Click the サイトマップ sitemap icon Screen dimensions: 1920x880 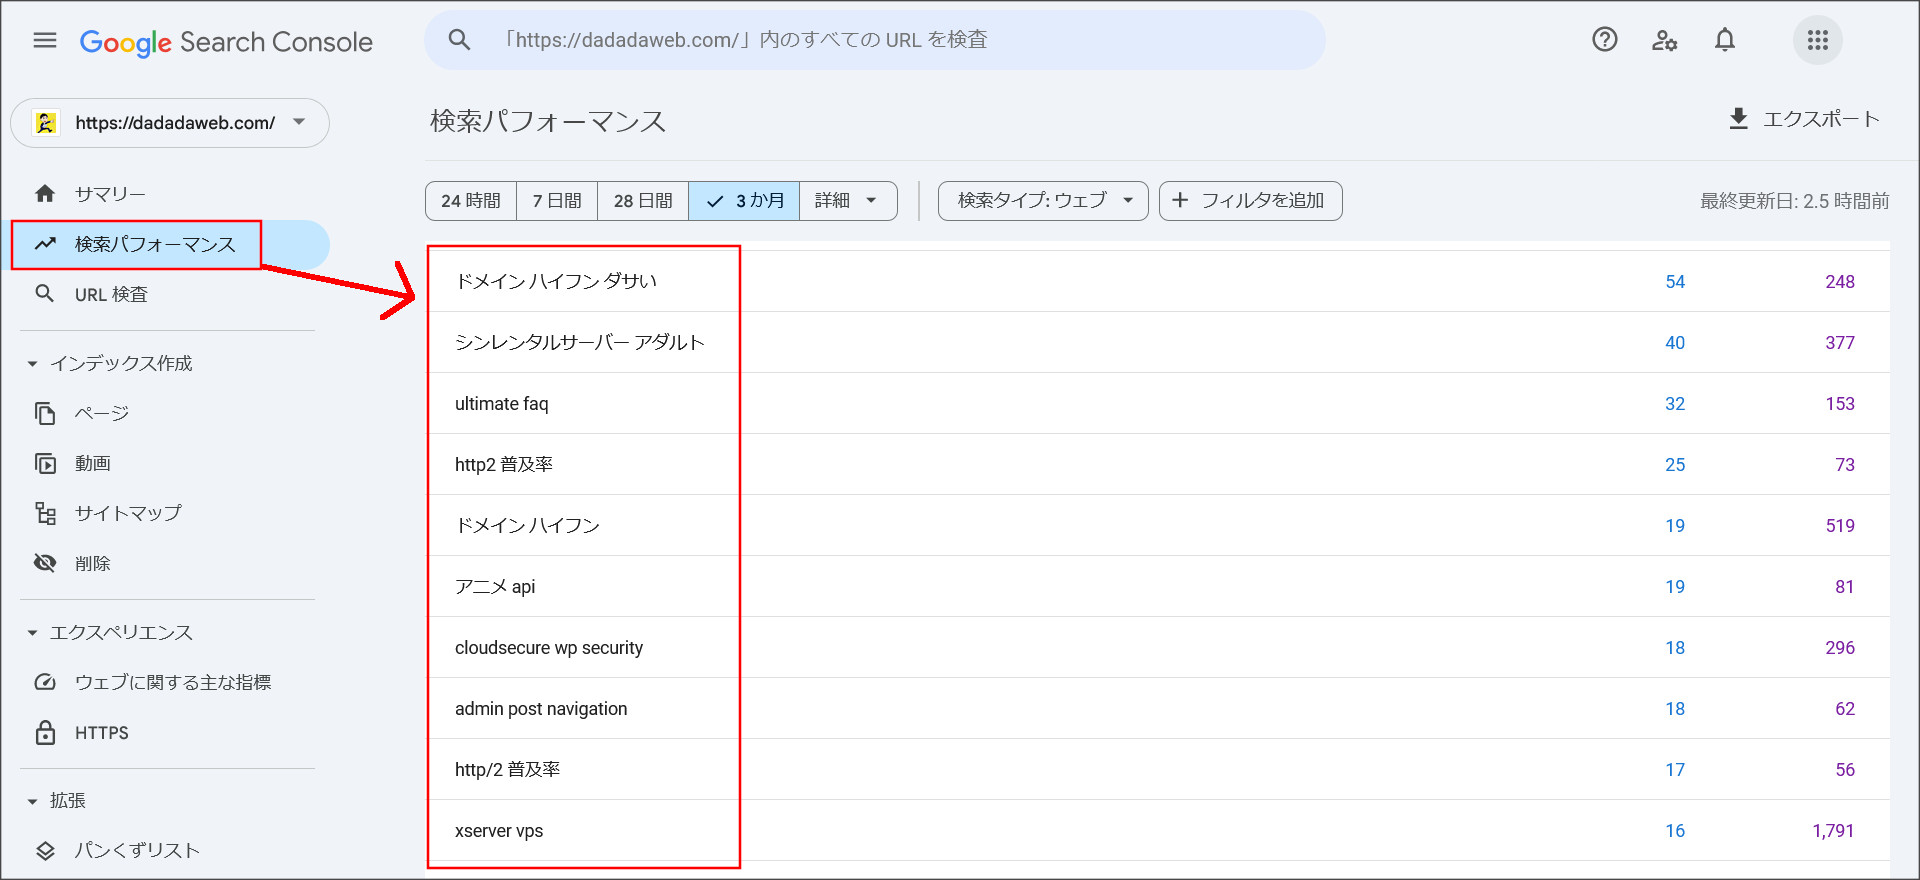(x=45, y=513)
